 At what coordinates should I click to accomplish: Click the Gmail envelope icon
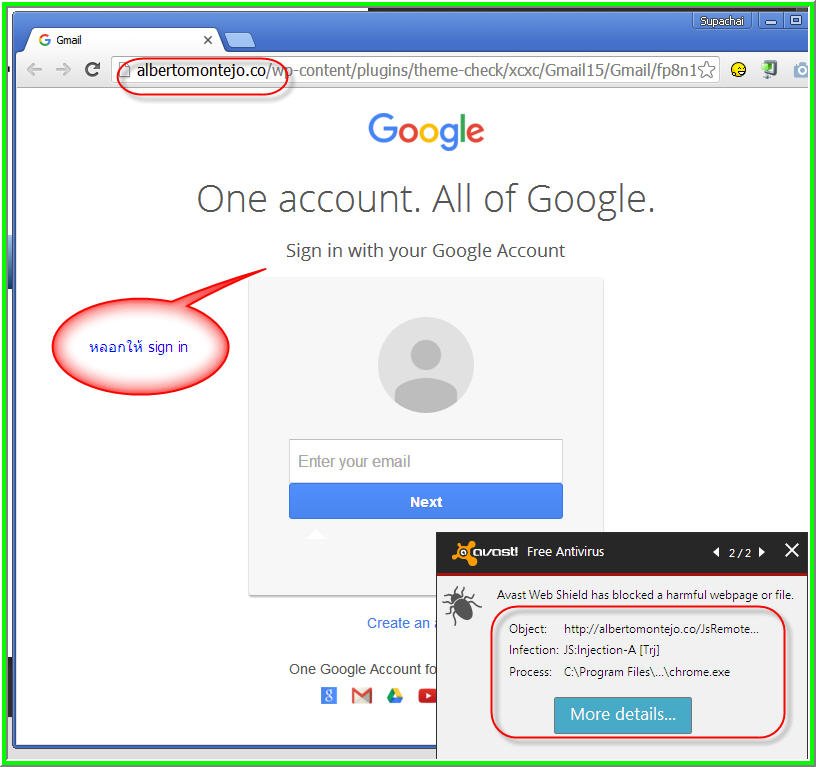coord(362,695)
